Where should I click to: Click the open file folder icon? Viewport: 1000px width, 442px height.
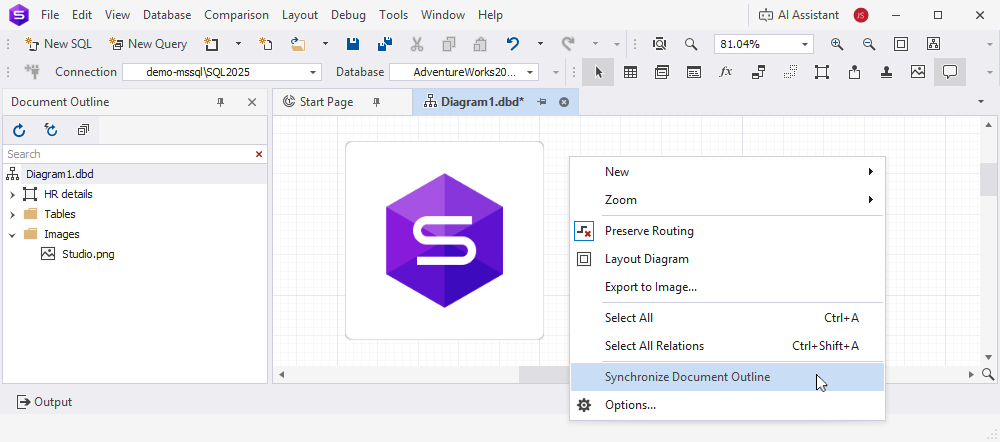(298, 44)
